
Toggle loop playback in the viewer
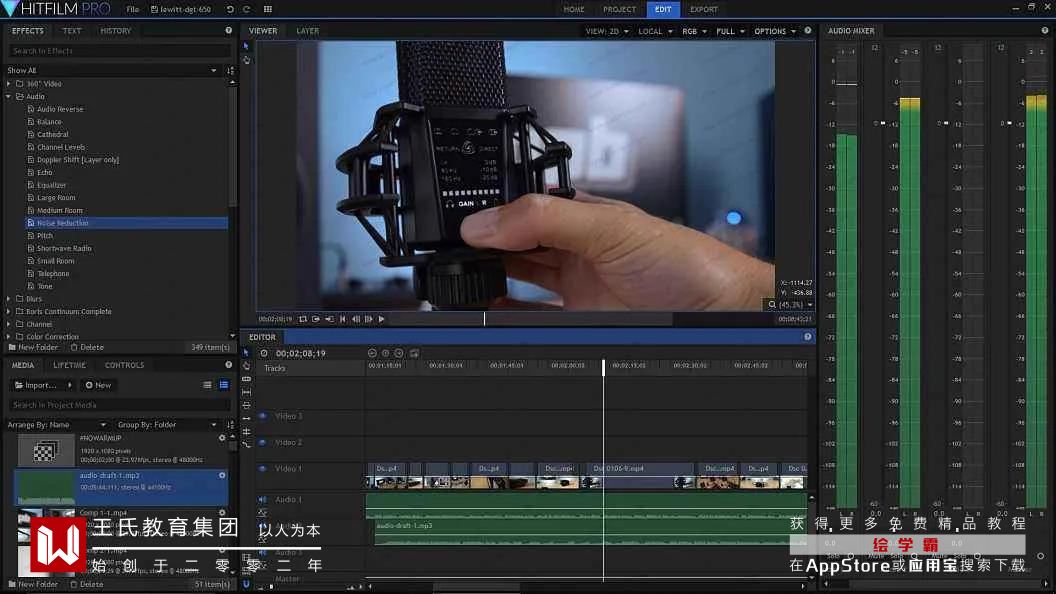[x=303, y=319]
